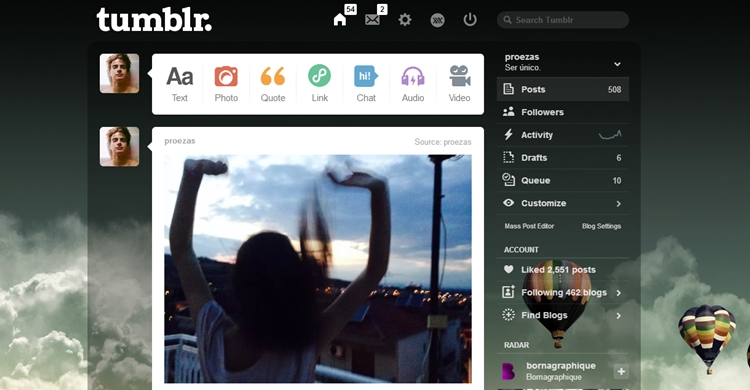This screenshot has width=750, height=390.
Task: Follow bornagraphique with plus button
Action: [x=621, y=371]
